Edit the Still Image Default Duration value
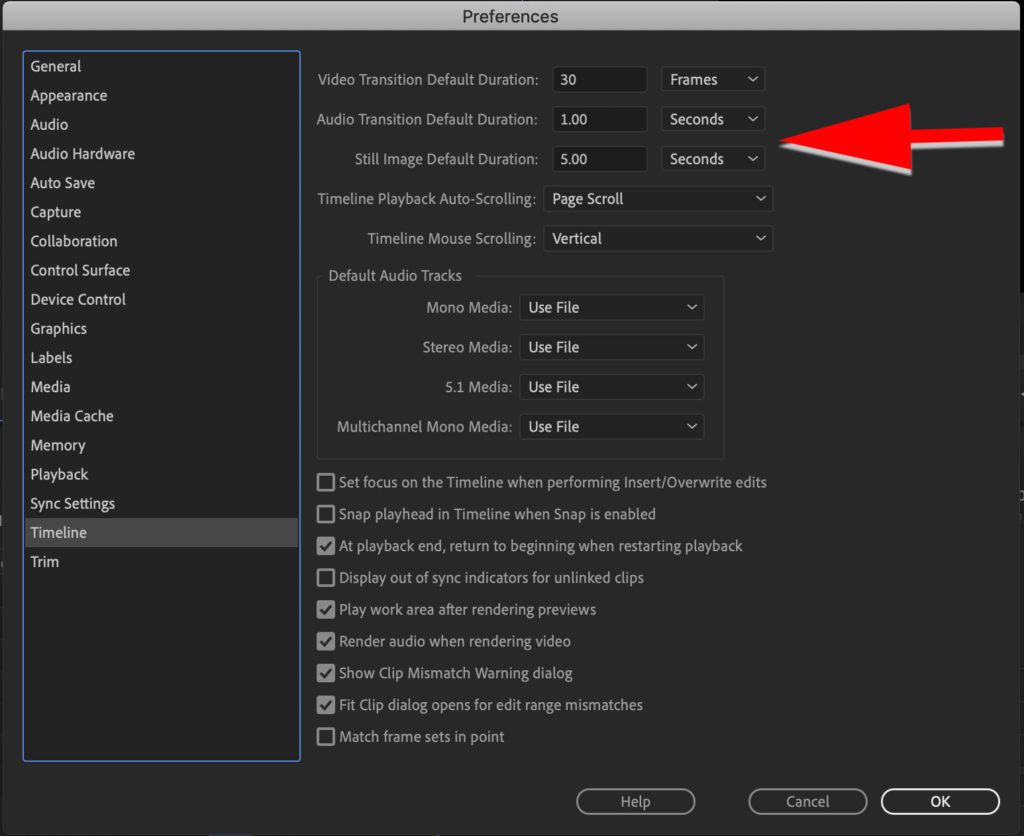The height and width of the screenshot is (836, 1024). click(600, 159)
